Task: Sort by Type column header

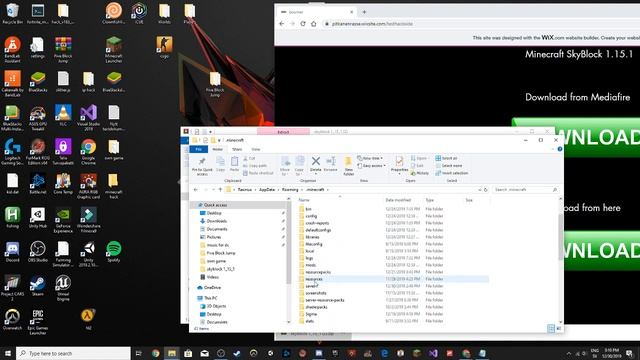Action: [429, 200]
